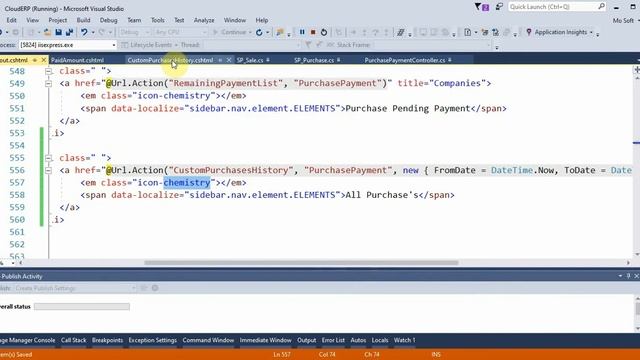Switch to the PurchasePaymentController.cs tab

tap(405, 60)
